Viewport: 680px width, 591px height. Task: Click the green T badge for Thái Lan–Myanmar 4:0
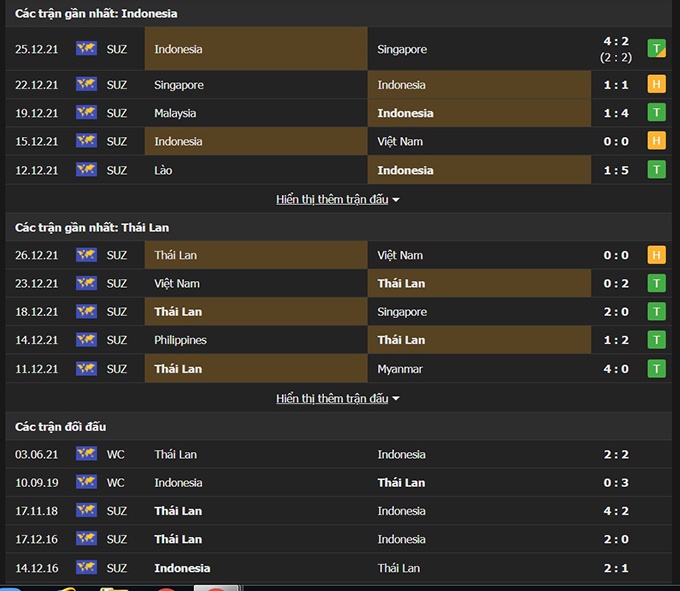(656, 369)
